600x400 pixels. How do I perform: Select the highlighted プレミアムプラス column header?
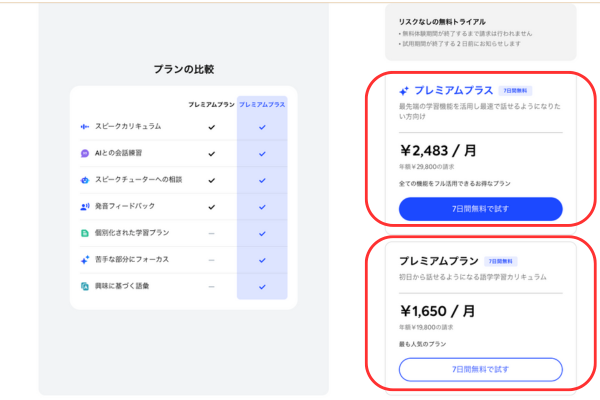click(x=262, y=104)
